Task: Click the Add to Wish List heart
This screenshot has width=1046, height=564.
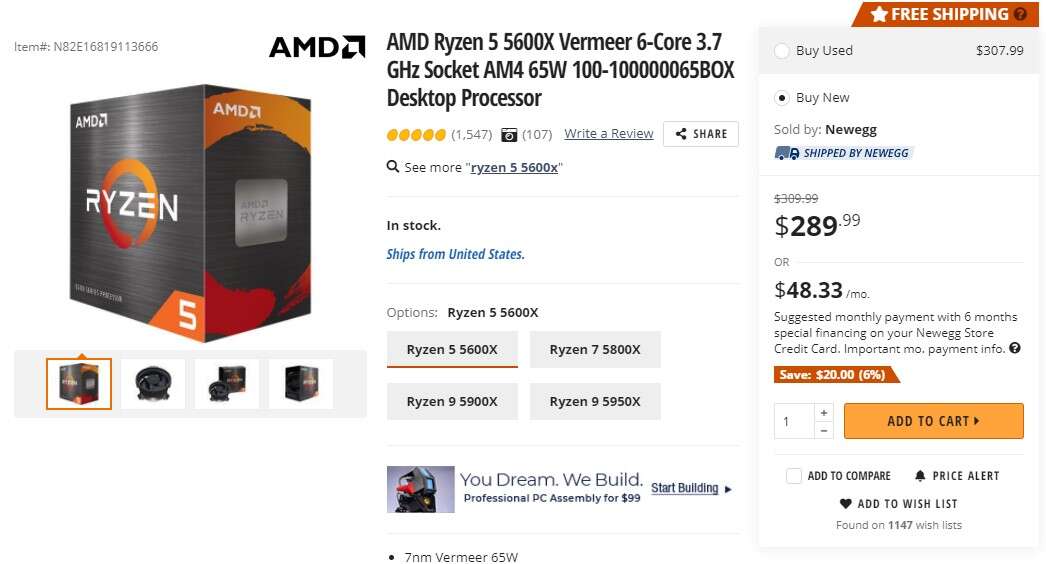Action: [846, 504]
